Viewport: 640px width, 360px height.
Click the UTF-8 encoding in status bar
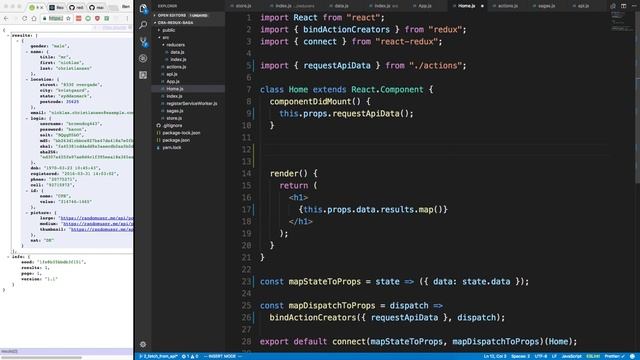[x=540, y=356]
